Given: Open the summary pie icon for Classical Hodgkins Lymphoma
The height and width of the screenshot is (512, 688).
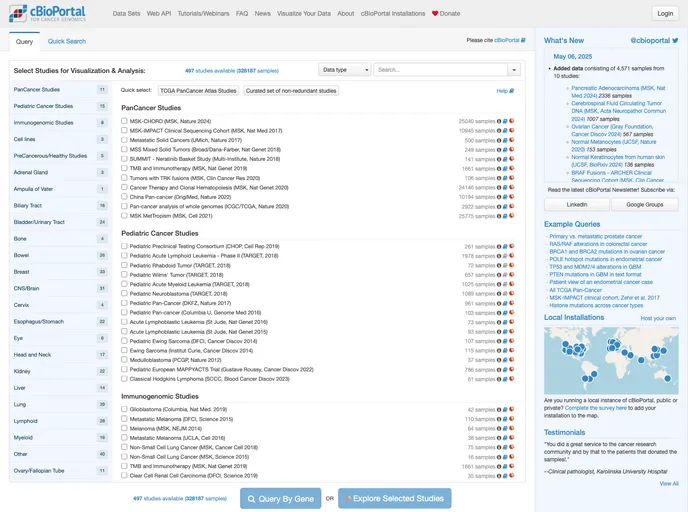Looking at the screenshot, I should coord(512,379).
